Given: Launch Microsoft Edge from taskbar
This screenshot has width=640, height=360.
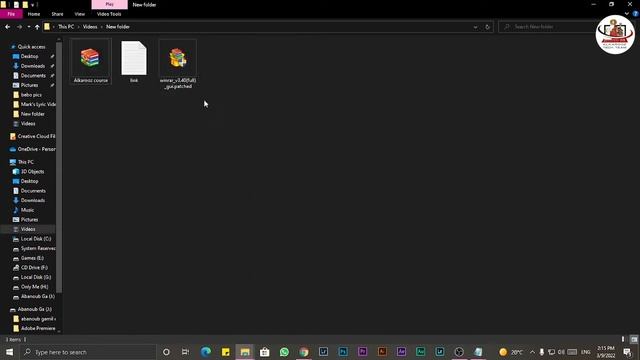Looking at the screenshot, I should coord(206,352).
